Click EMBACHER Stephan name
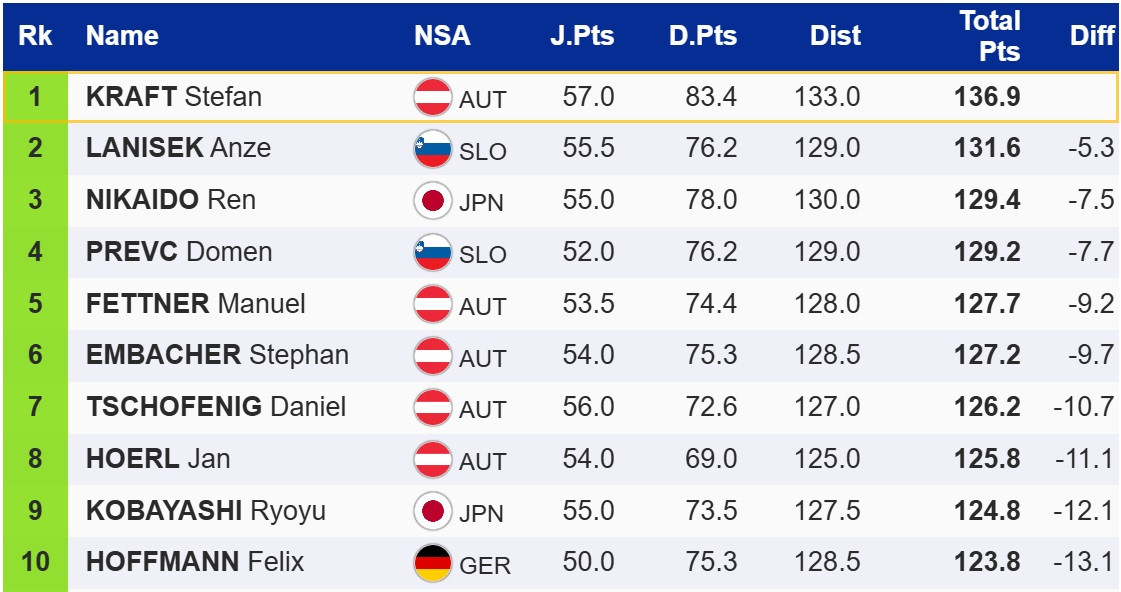1121x592 pixels. tap(217, 355)
